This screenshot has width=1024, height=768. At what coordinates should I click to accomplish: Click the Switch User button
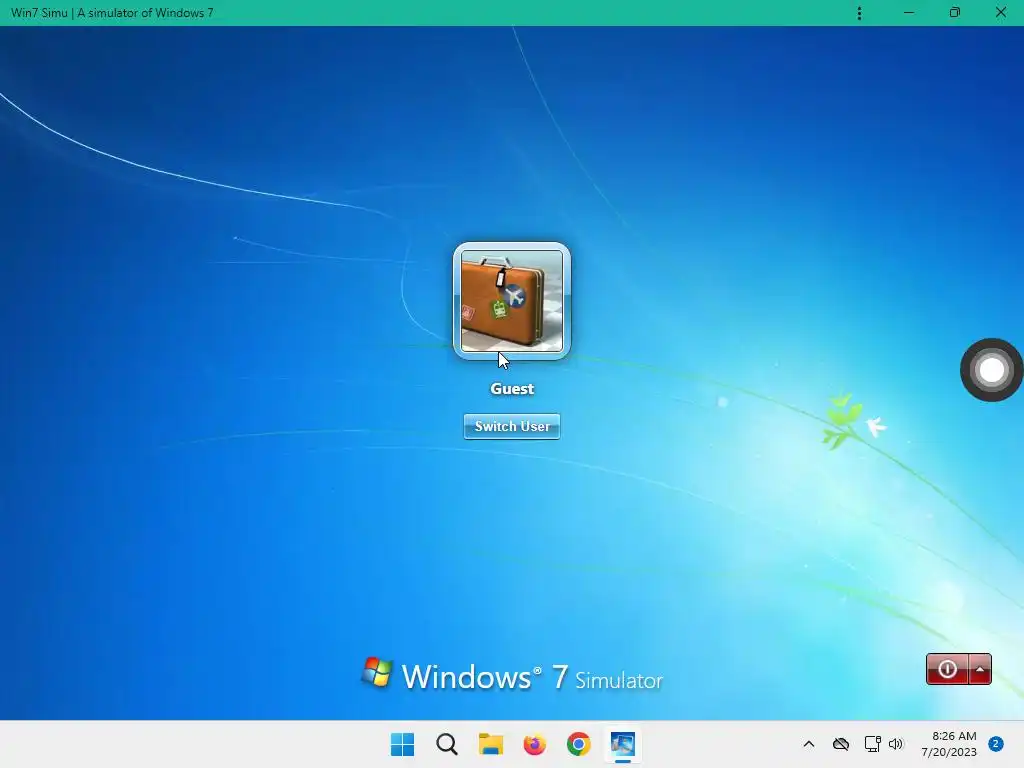pos(512,426)
